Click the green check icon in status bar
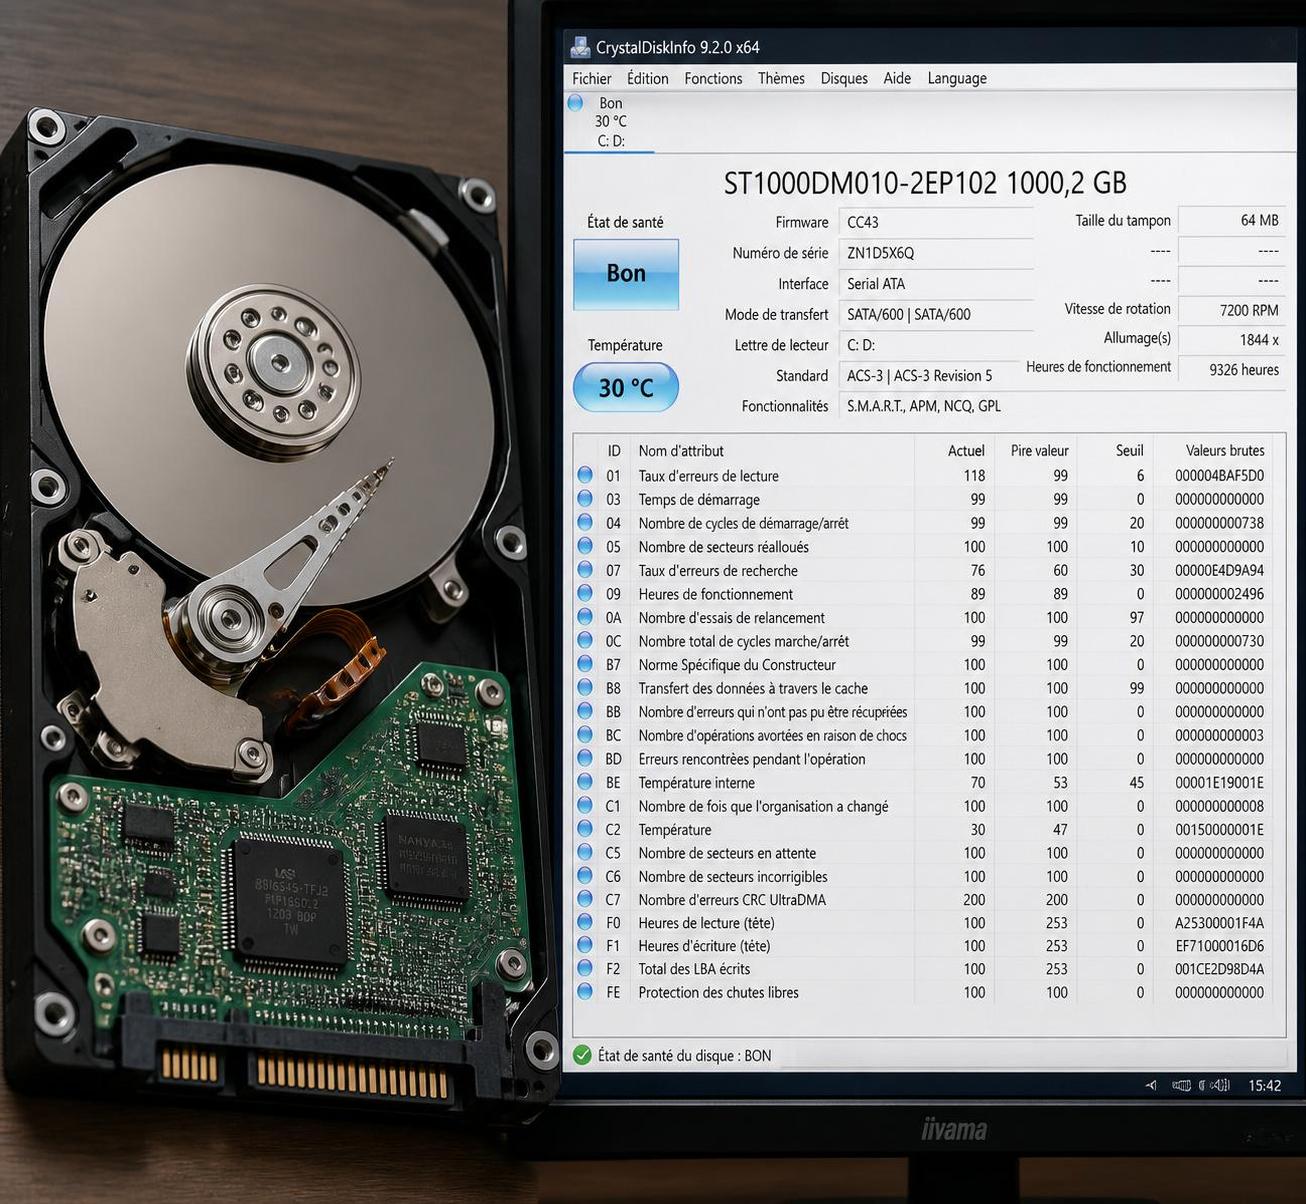 (582, 1055)
